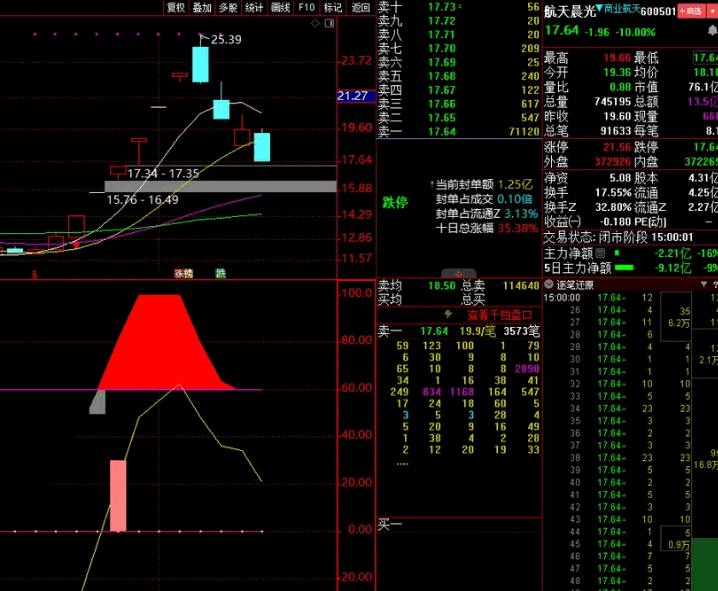
Task: Click the diamond icon above the chart
Action: coord(315,23)
